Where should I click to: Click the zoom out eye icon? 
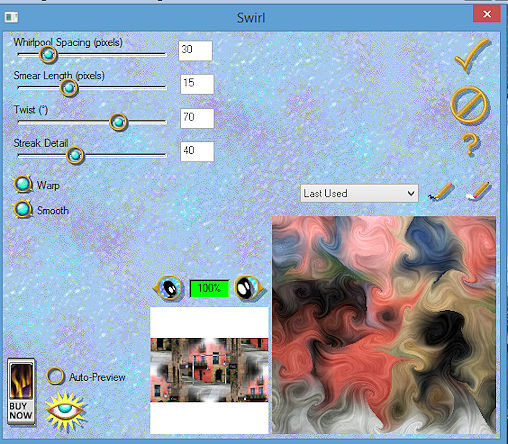(x=168, y=288)
